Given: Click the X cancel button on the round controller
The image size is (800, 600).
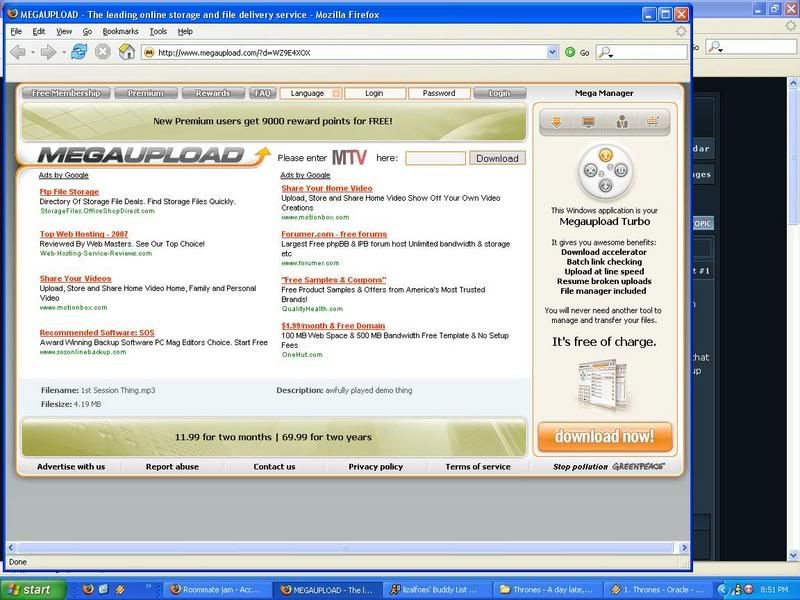Looking at the screenshot, I should [590, 171].
